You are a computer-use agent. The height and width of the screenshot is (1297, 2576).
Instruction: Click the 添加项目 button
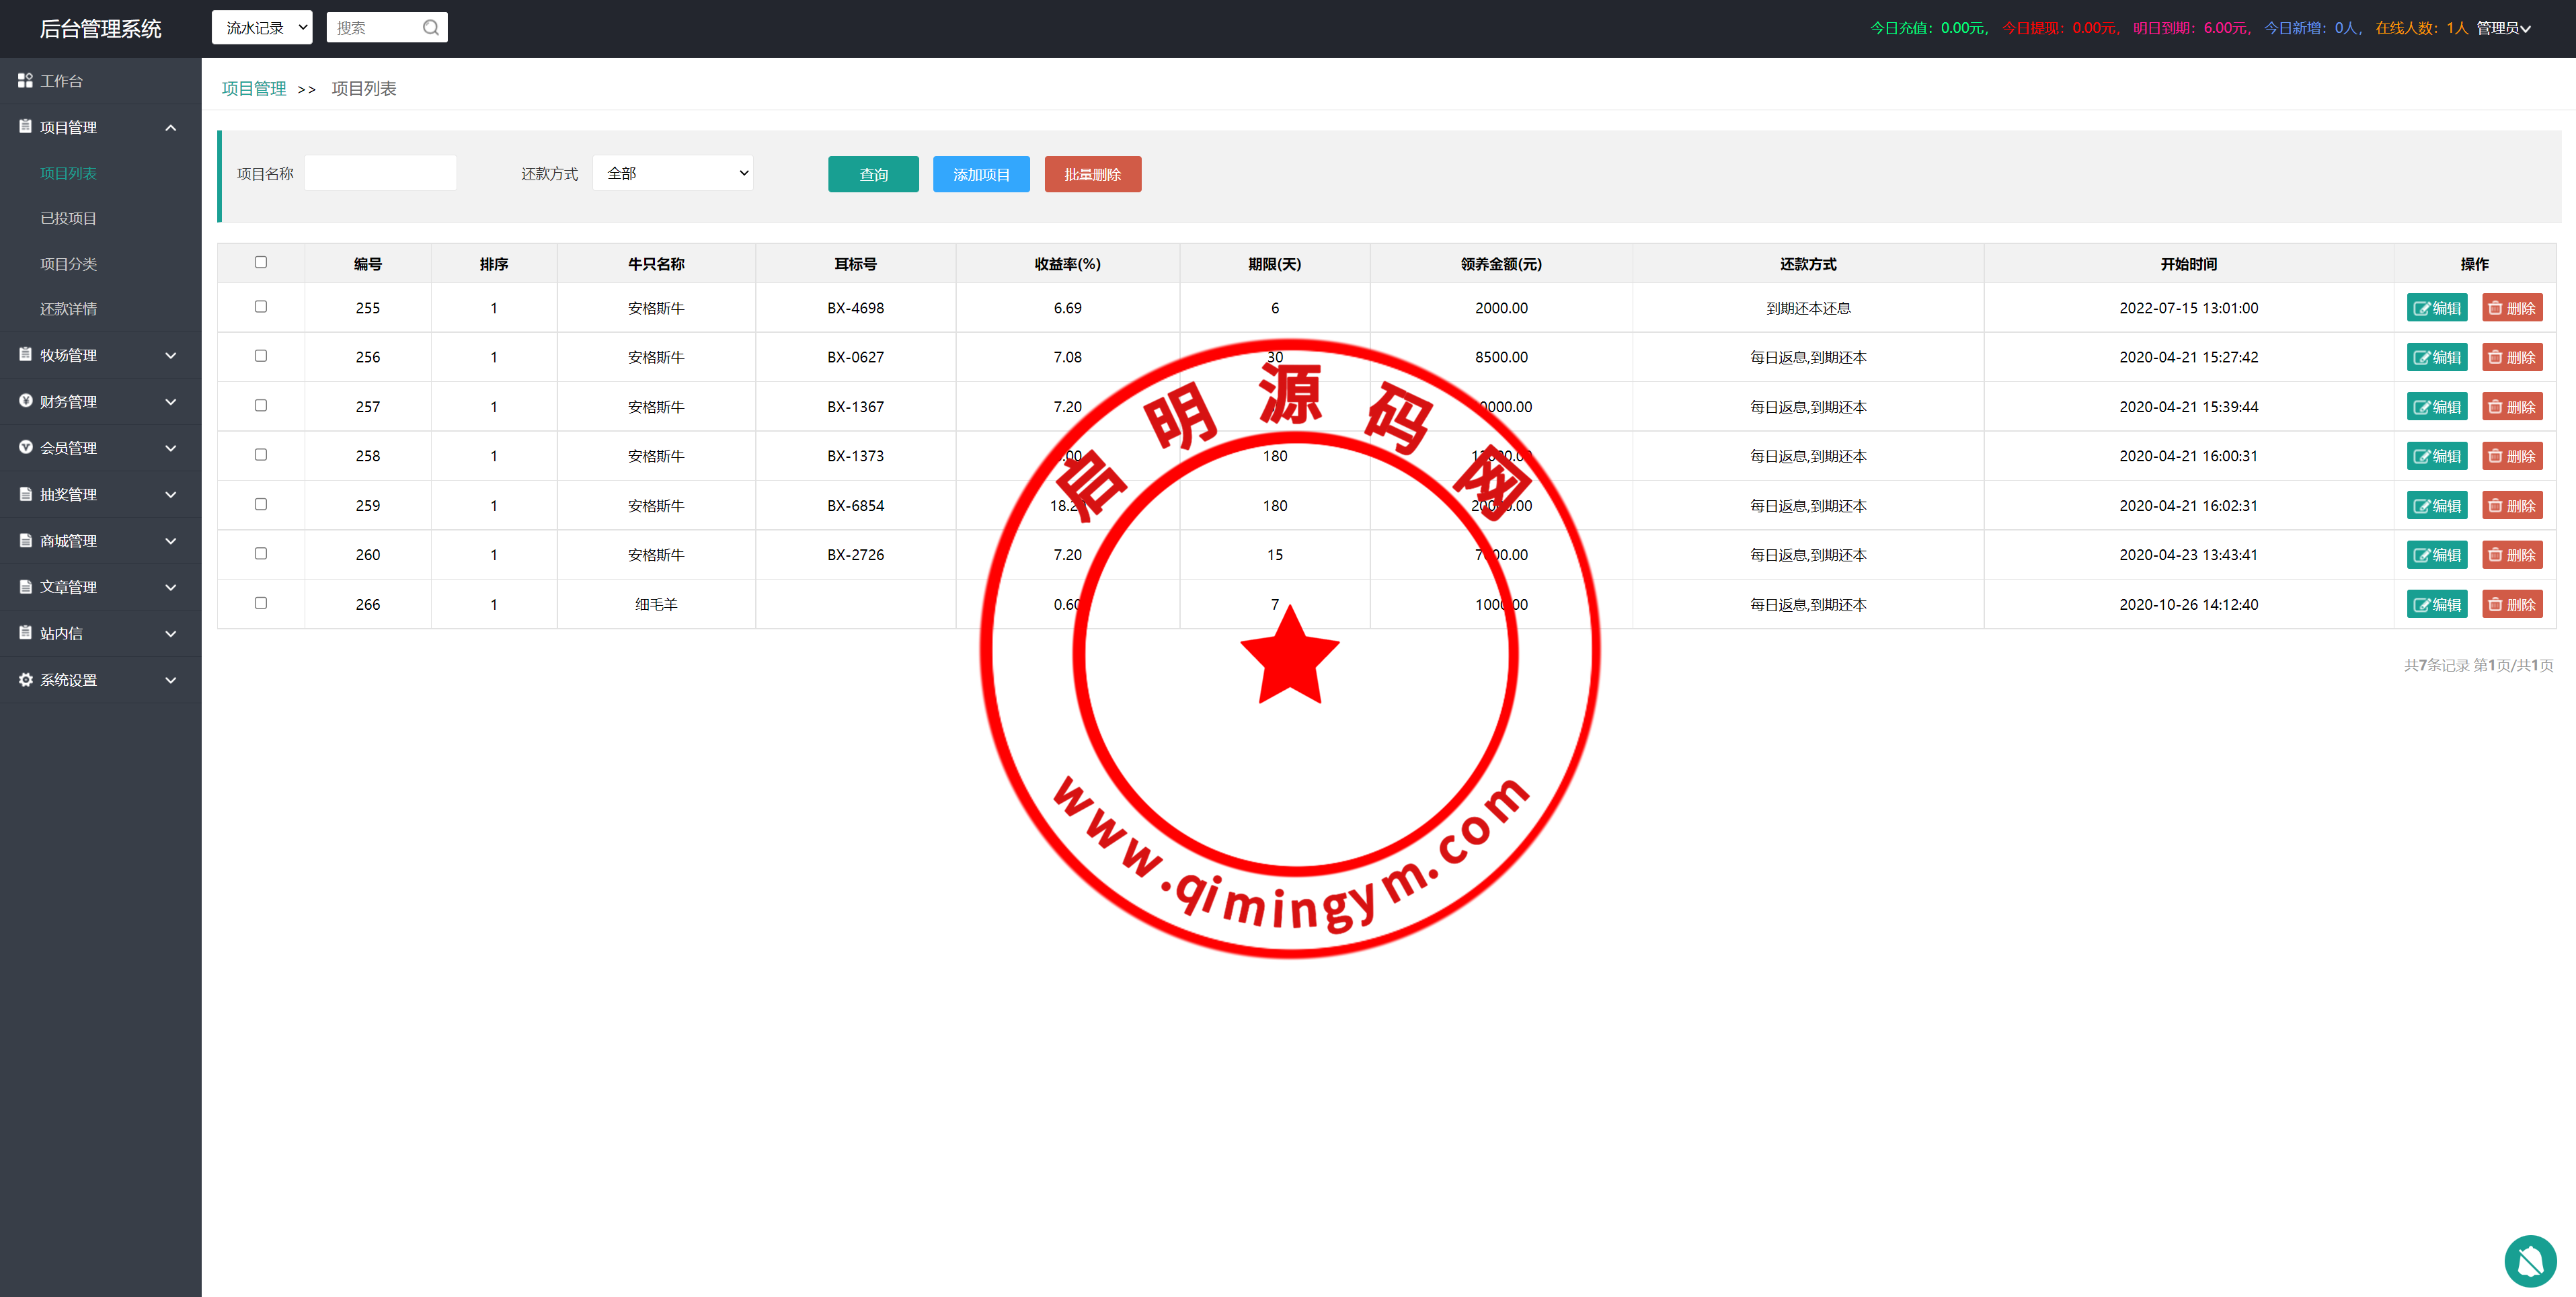click(x=981, y=174)
